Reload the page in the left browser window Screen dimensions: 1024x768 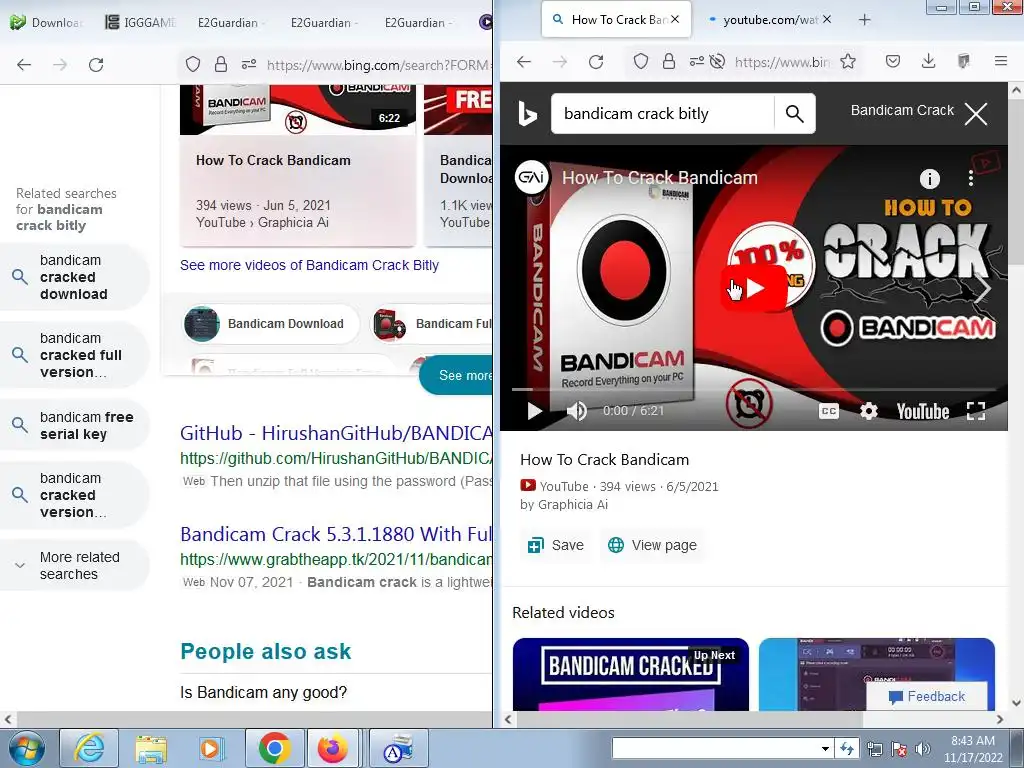tap(96, 65)
